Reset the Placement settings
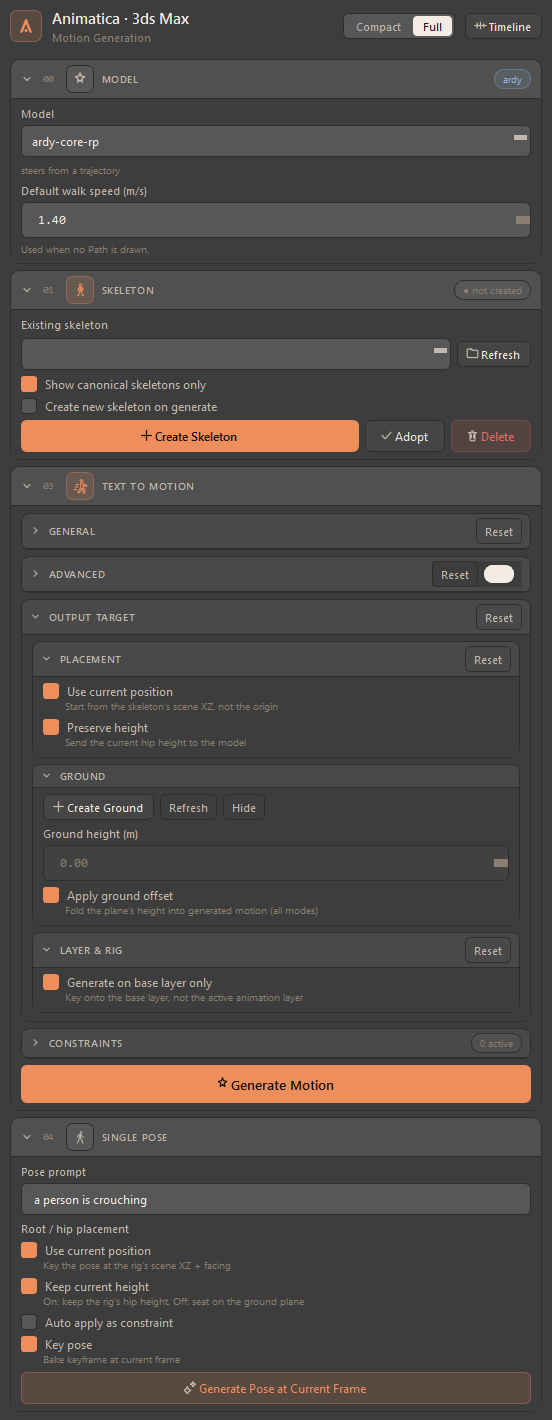This screenshot has height=1420, width=552. click(x=488, y=659)
